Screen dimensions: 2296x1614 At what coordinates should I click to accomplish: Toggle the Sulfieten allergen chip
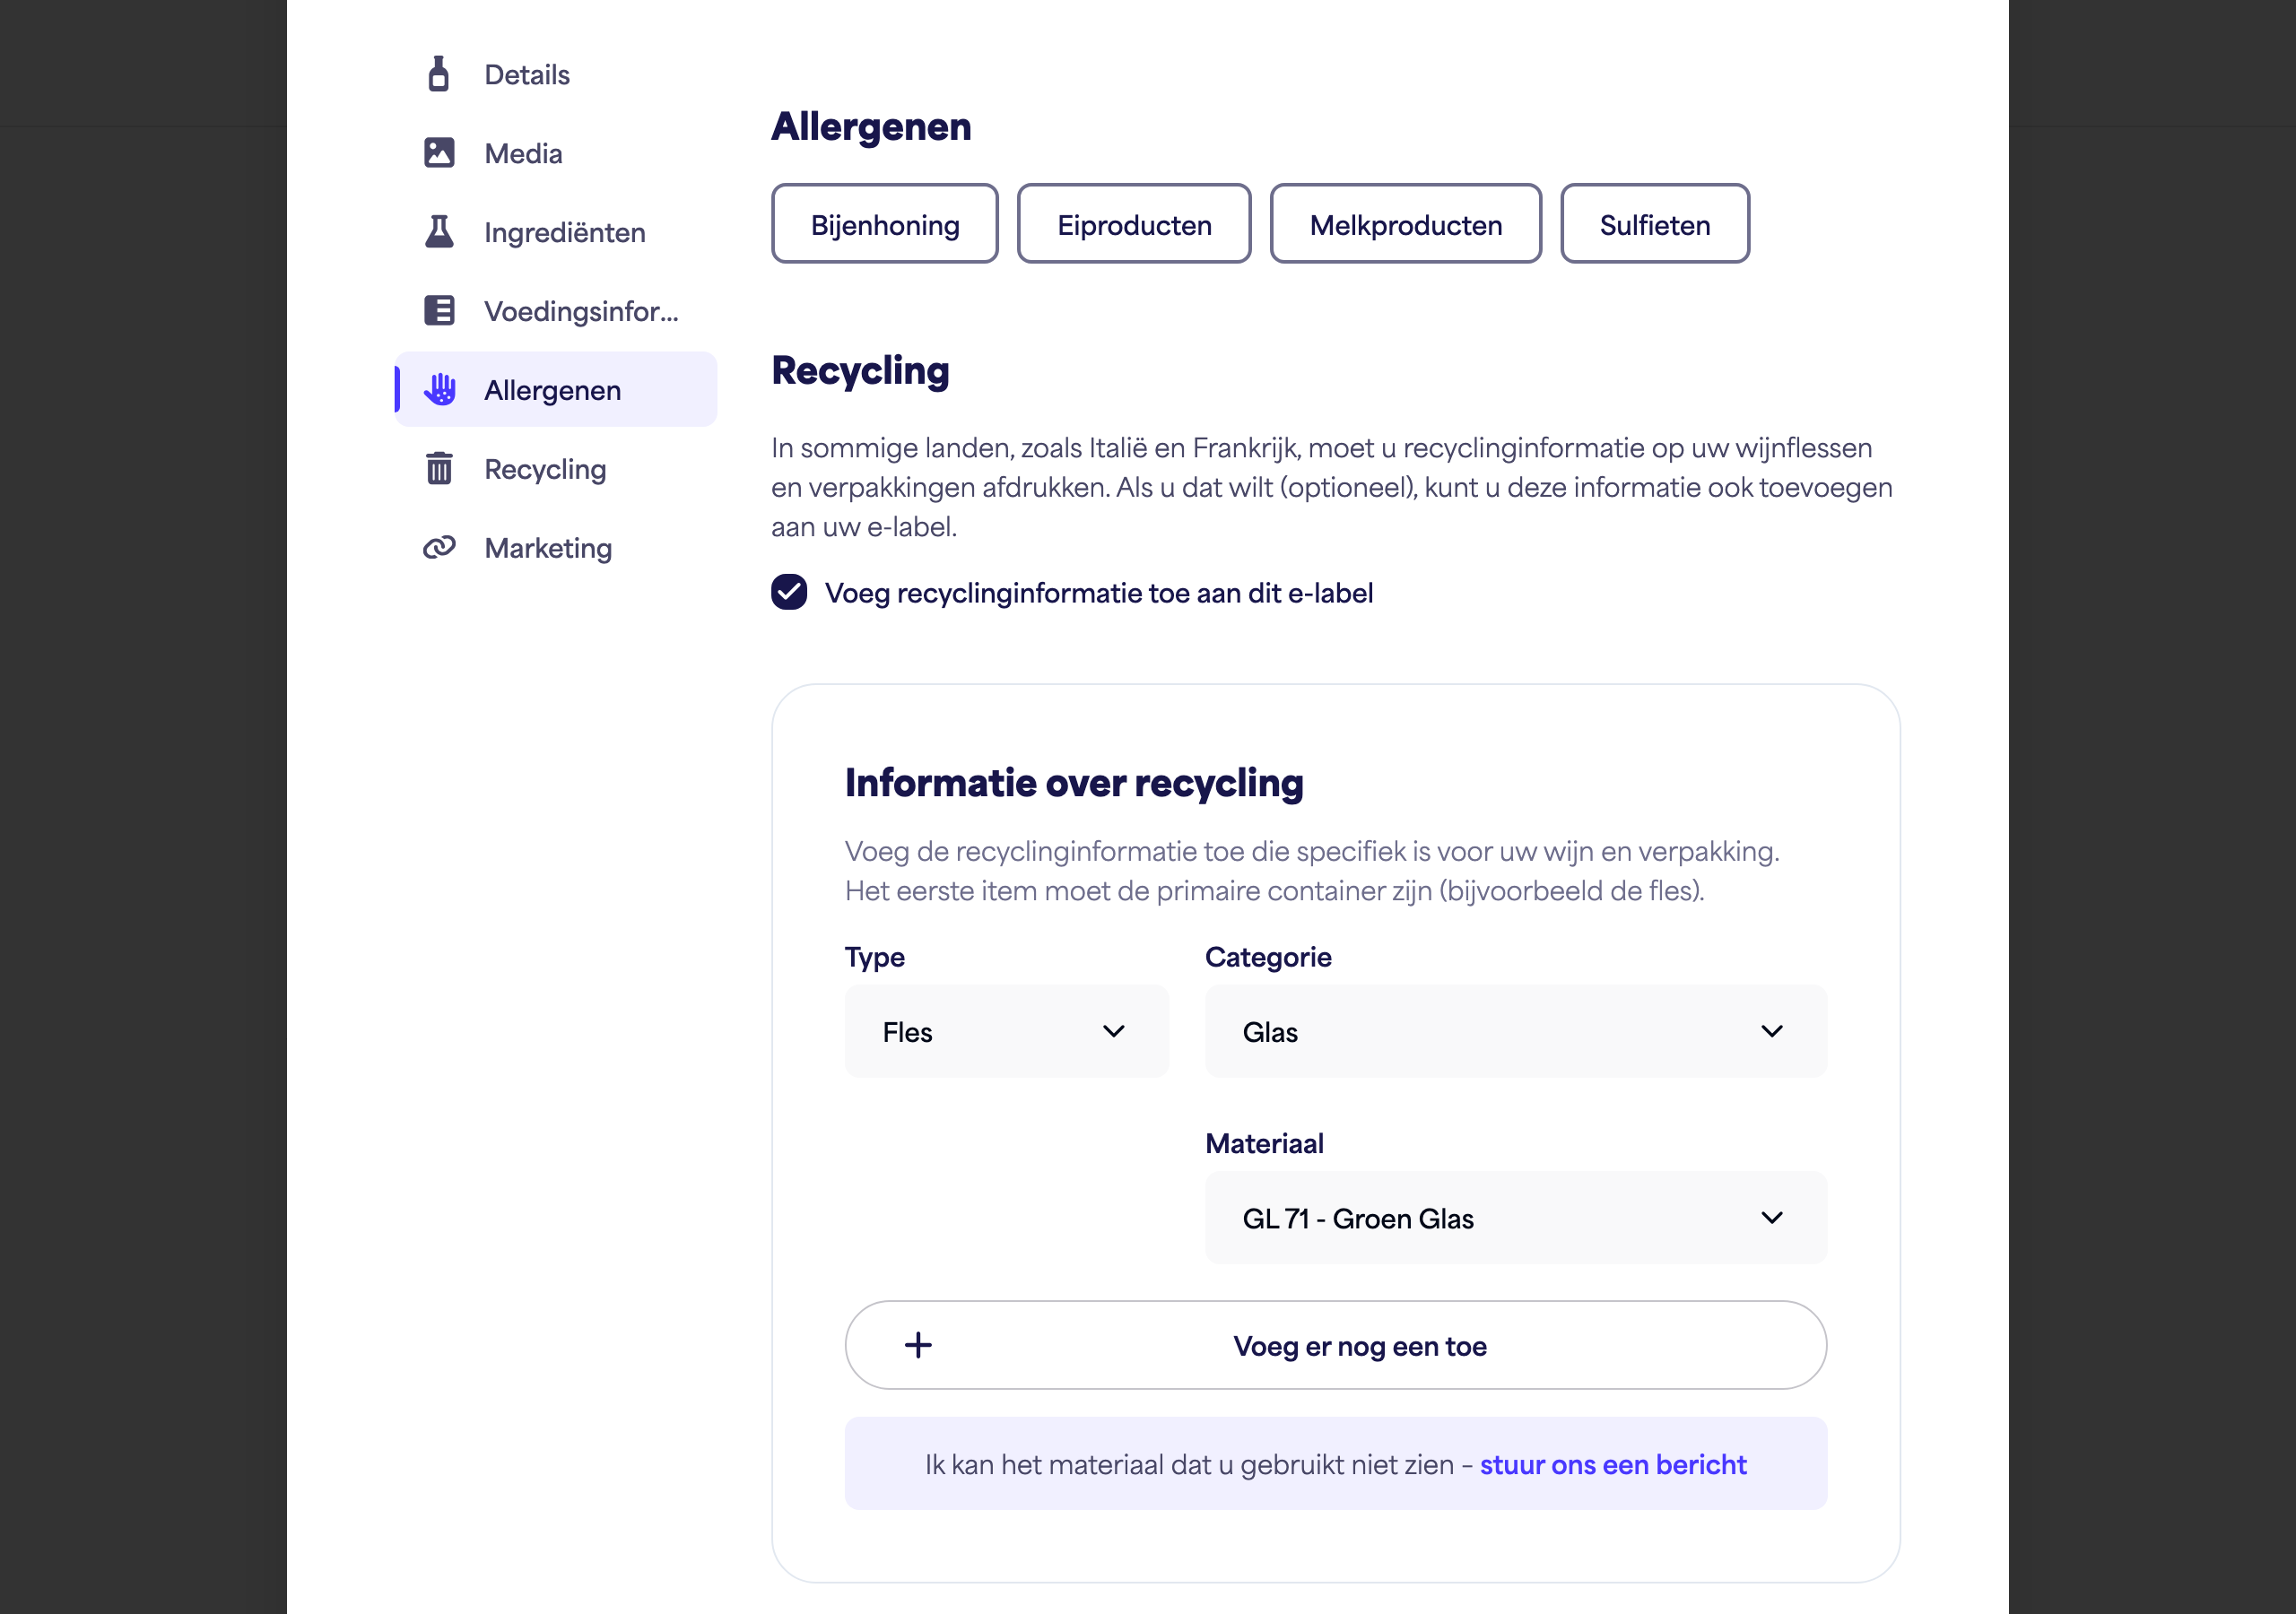coord(1654,224)
